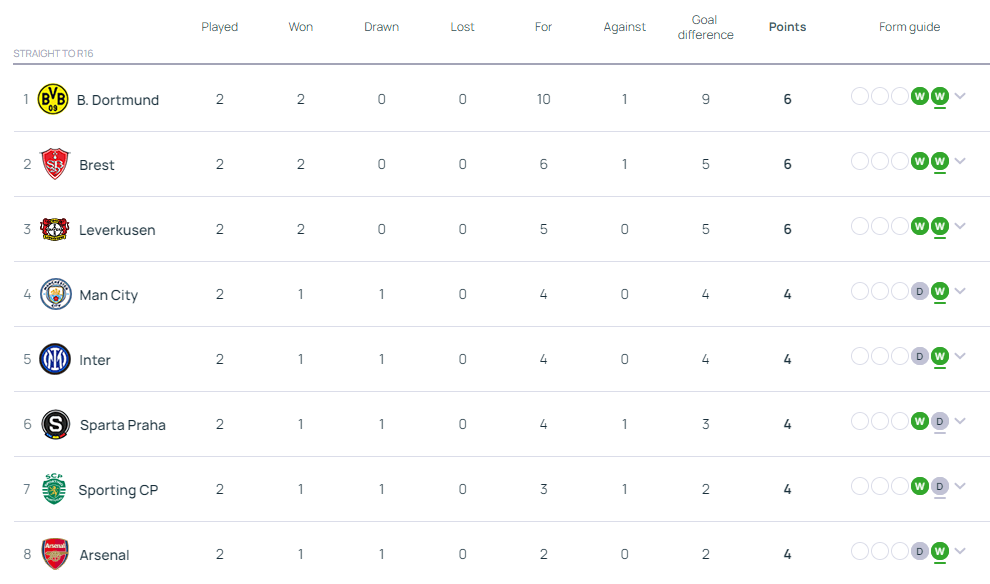
Task: Expand Sparta Praha form guide chevron
Action: coord(960,421)
